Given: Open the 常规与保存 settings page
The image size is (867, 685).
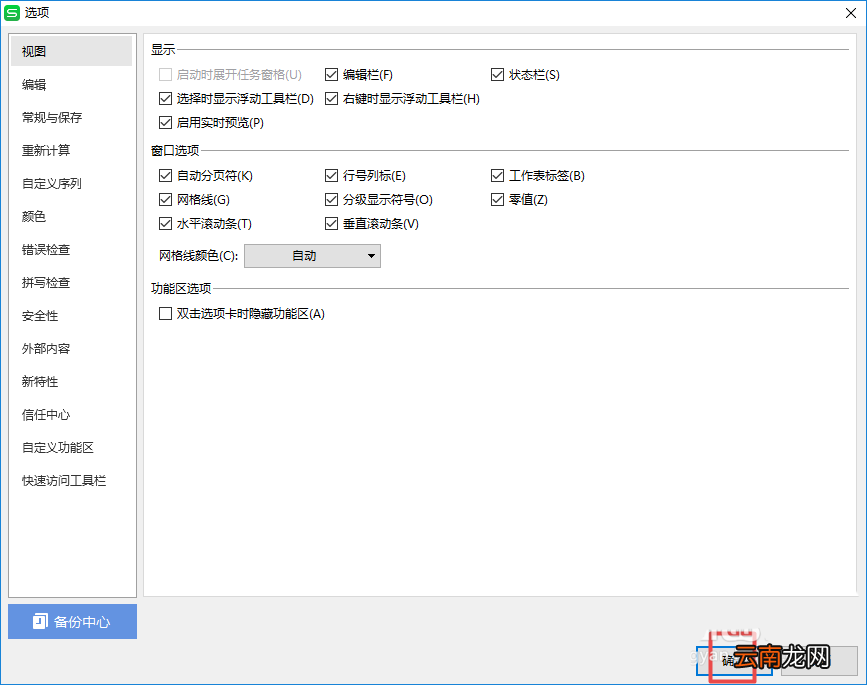Looking at the screenshot, I should tap(71, 117).
